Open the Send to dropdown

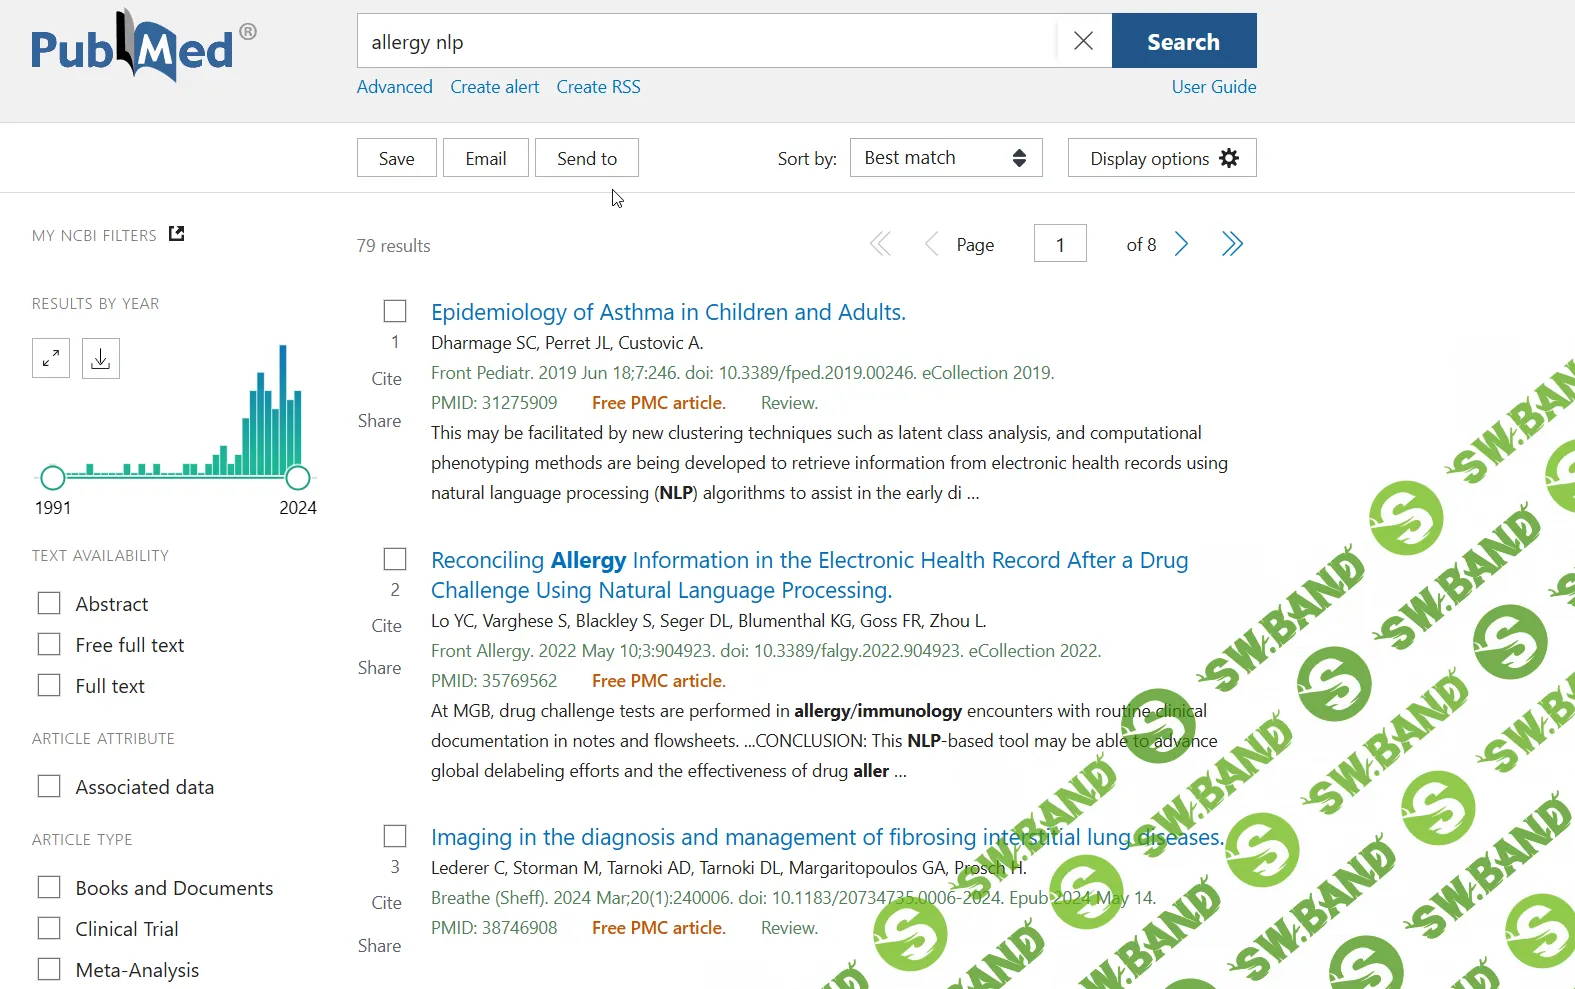tap(587, 158)
